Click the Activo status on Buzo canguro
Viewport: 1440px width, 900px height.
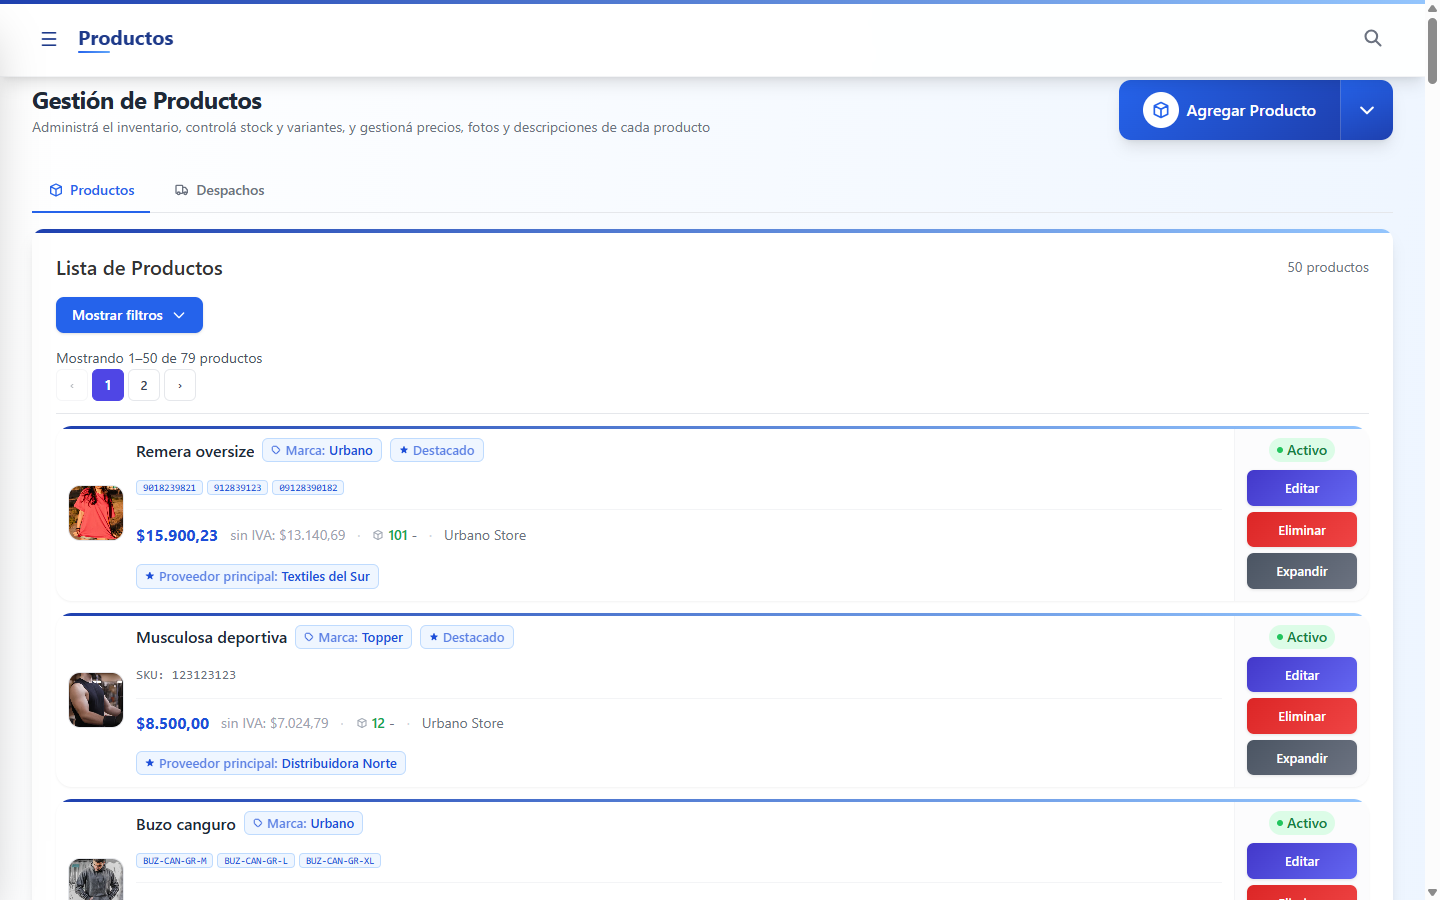[1302, 823]
